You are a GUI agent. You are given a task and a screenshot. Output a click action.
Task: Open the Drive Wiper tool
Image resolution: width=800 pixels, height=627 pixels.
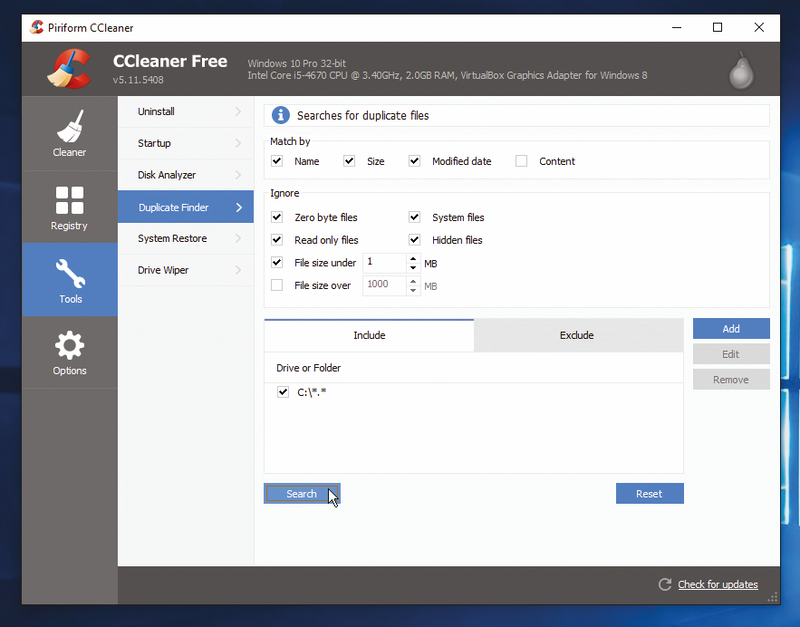186,270
